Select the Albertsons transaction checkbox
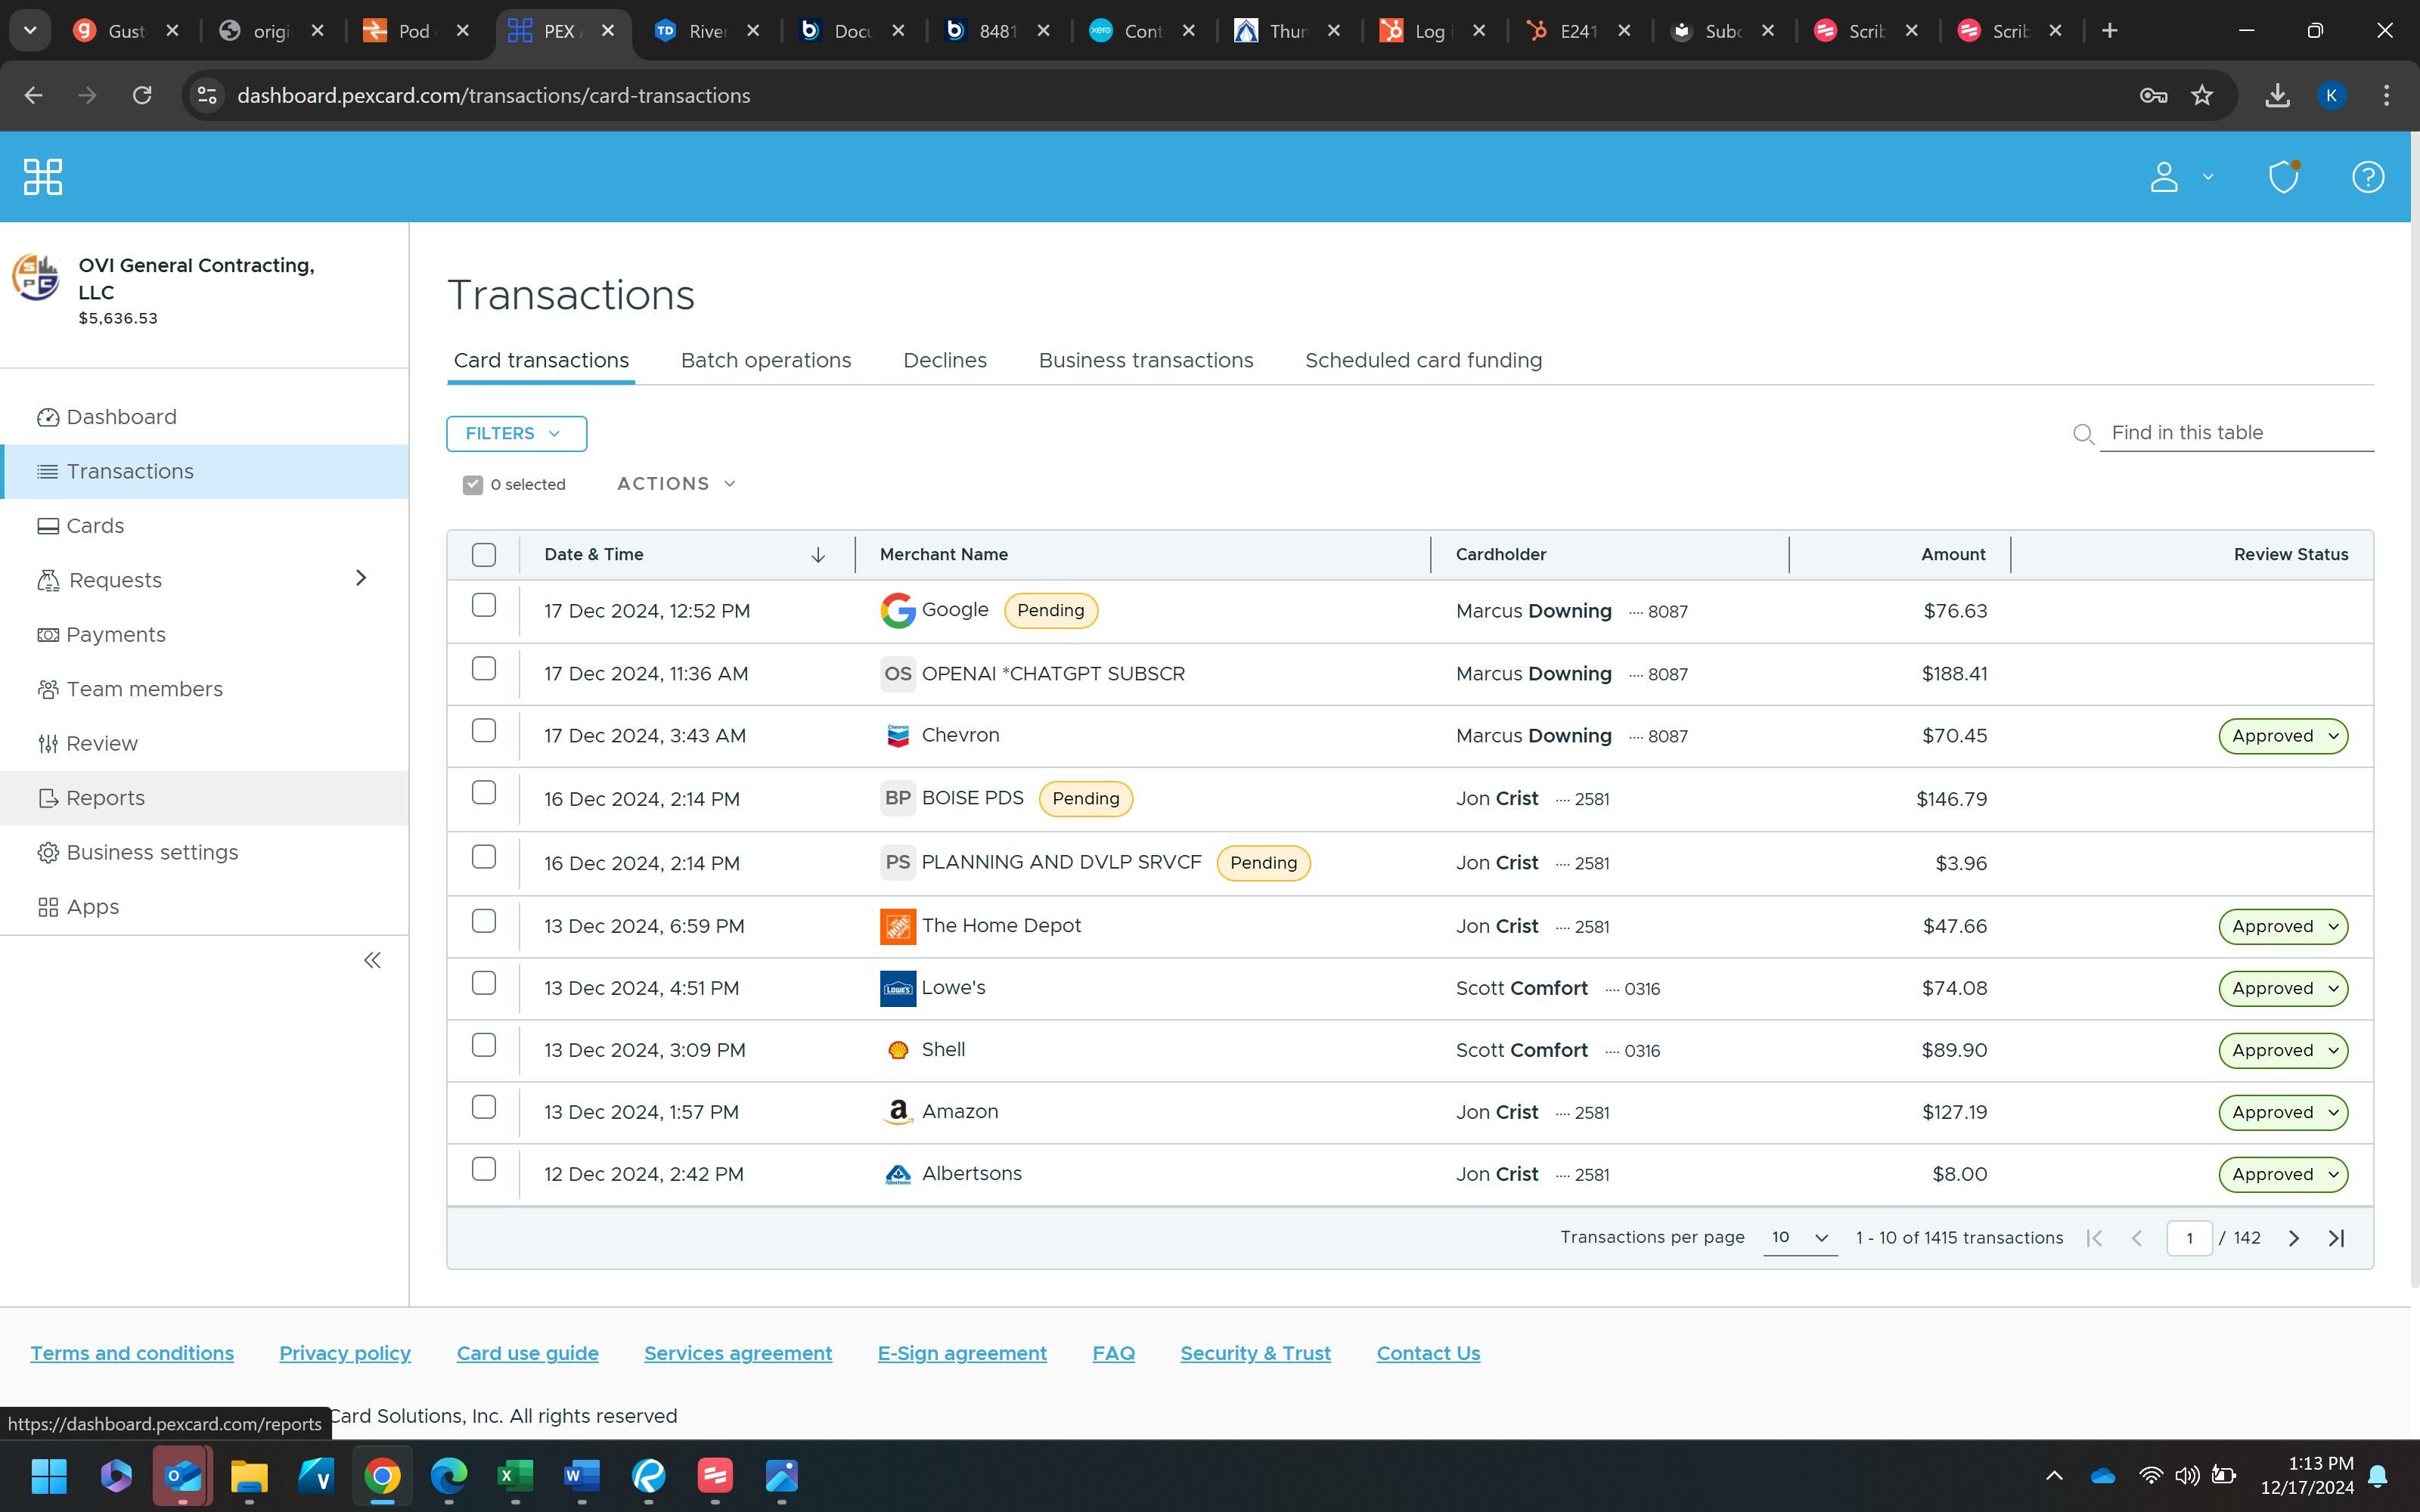Screen dimensions: 2420x1512 click(x=484, y=1169)
